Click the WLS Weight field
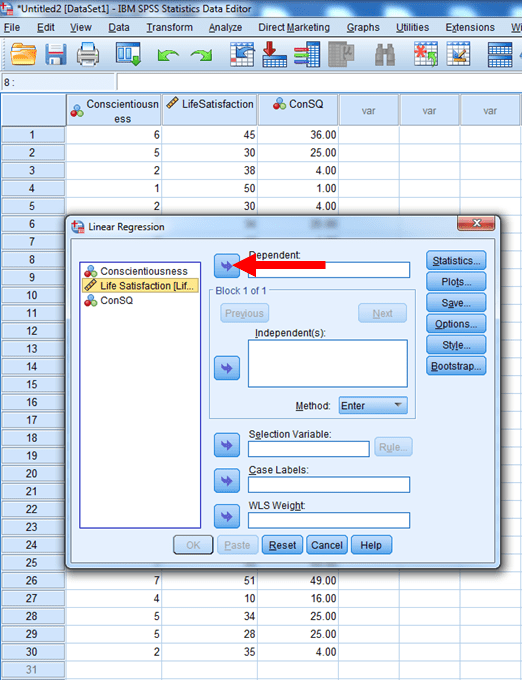This screenshot has width=522, height=680. tap(329, 520)
